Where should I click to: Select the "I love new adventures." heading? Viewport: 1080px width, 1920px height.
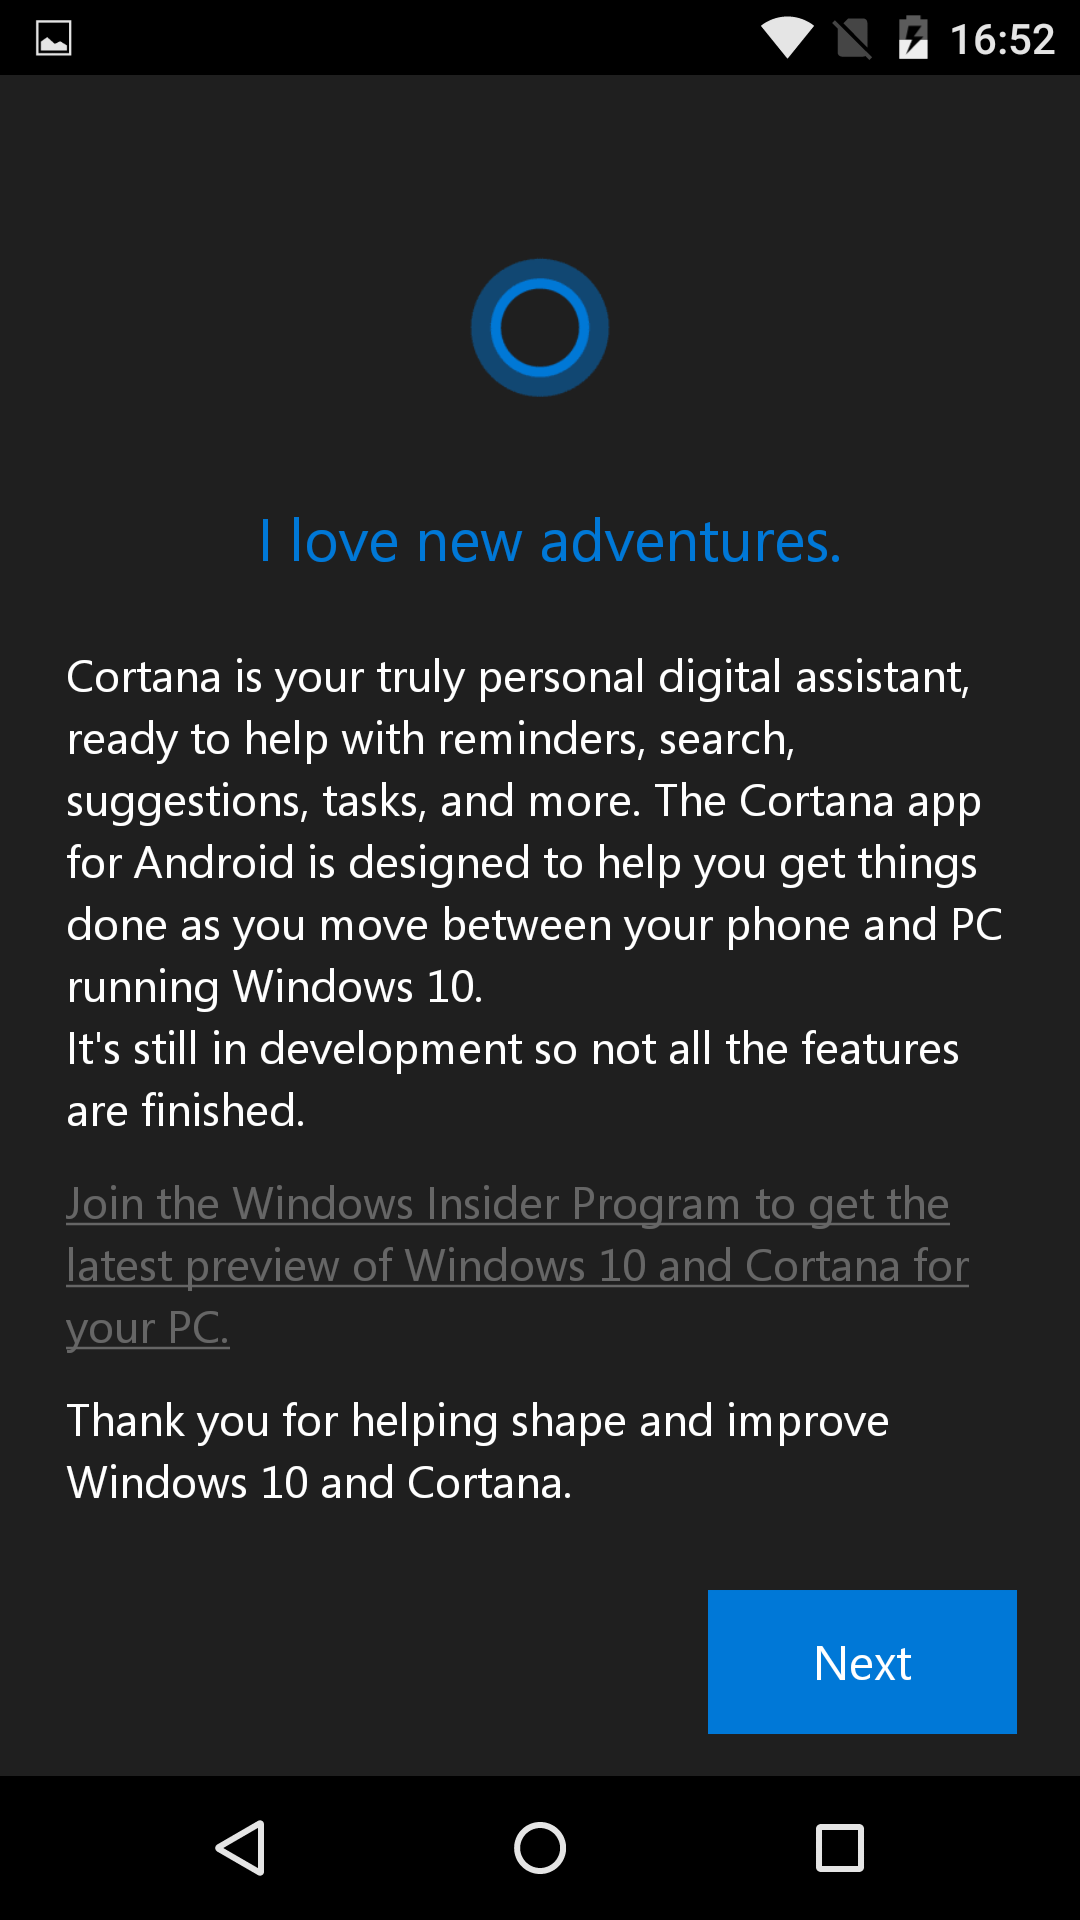(x=548, y=540)
